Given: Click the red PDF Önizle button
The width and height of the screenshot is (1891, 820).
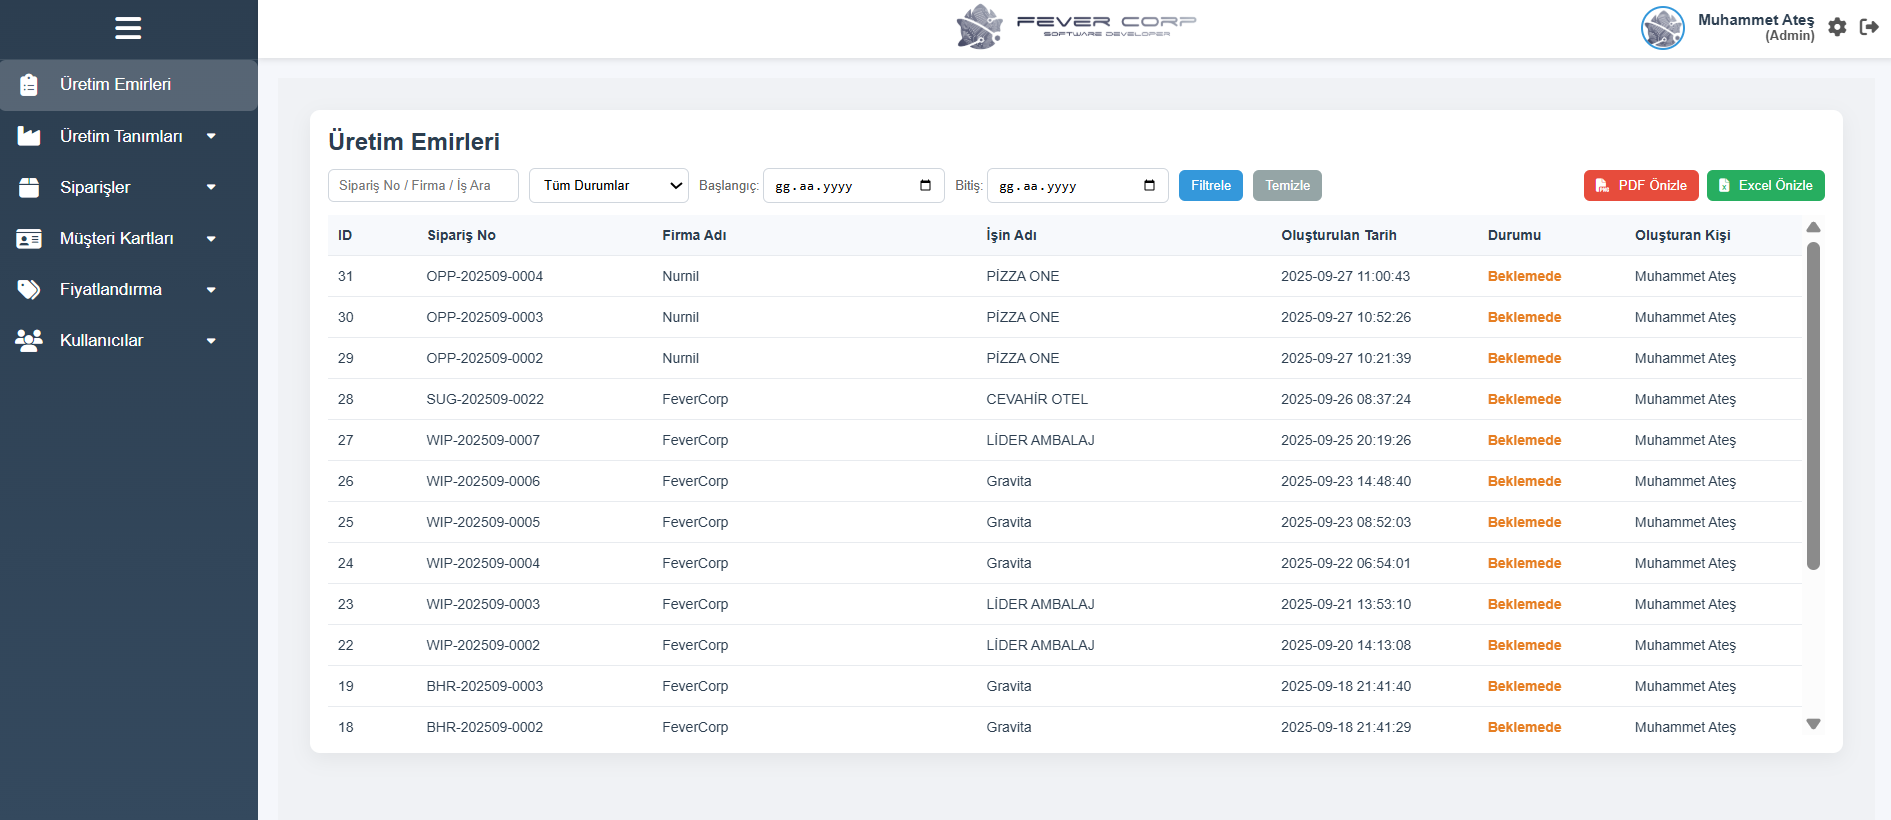Looking at the screenshot, I should 1640,185.
